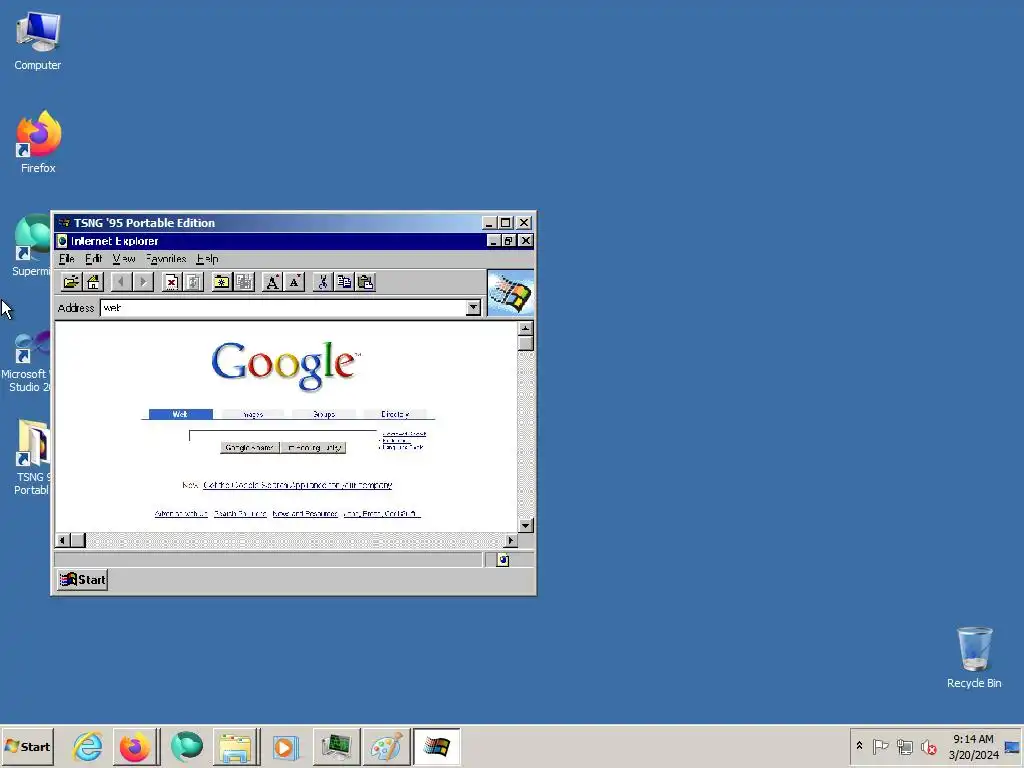Click the Refresh page toolbar icon

click(193, 282)
